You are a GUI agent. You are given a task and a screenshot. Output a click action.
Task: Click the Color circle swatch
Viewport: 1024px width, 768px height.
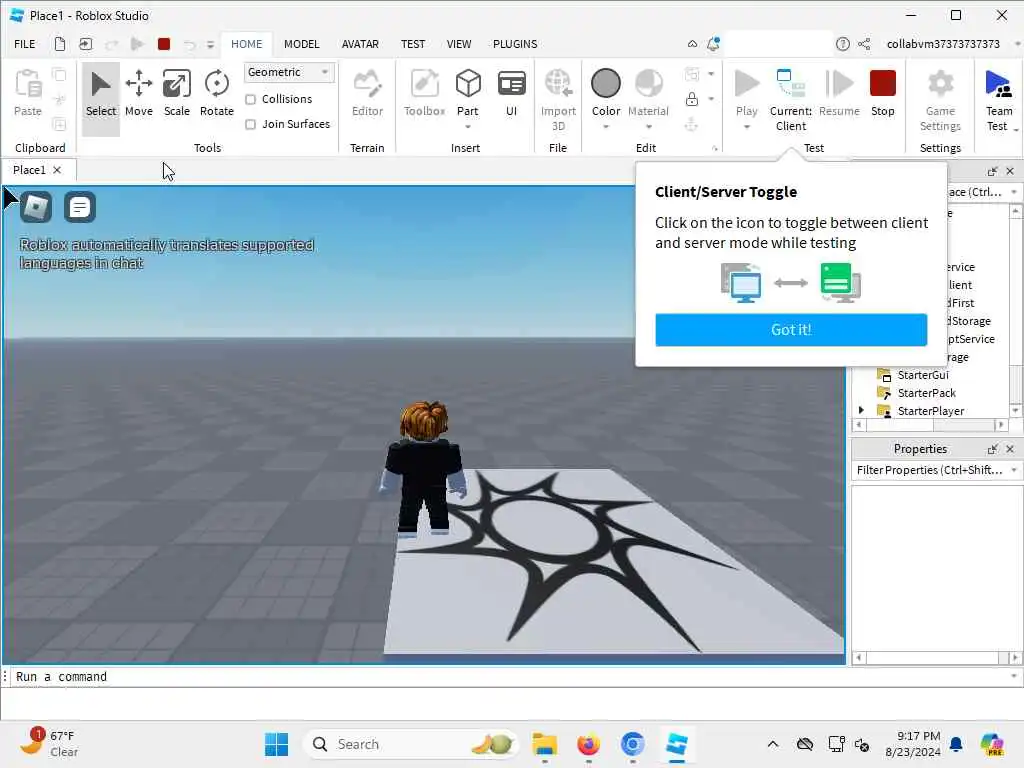tap(605, 84)
